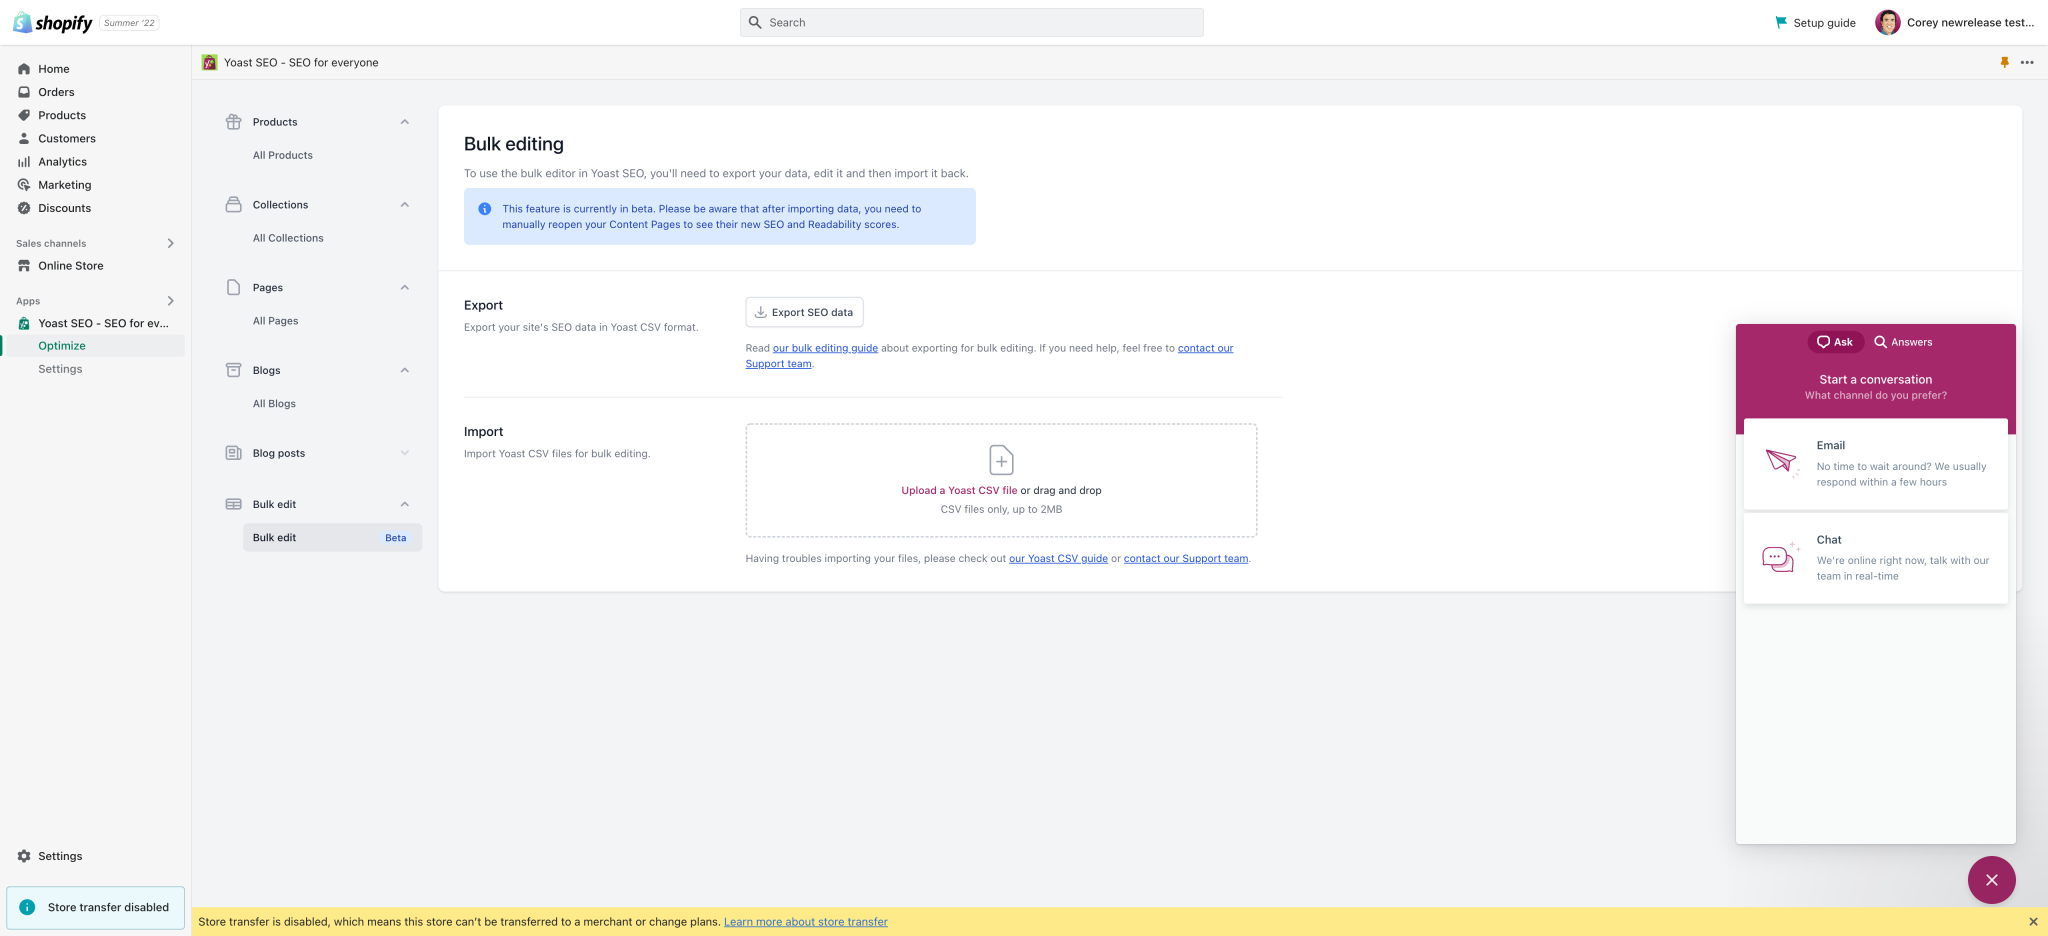
Task: Click the Blogs archive icon
Action: pos(233,370)
